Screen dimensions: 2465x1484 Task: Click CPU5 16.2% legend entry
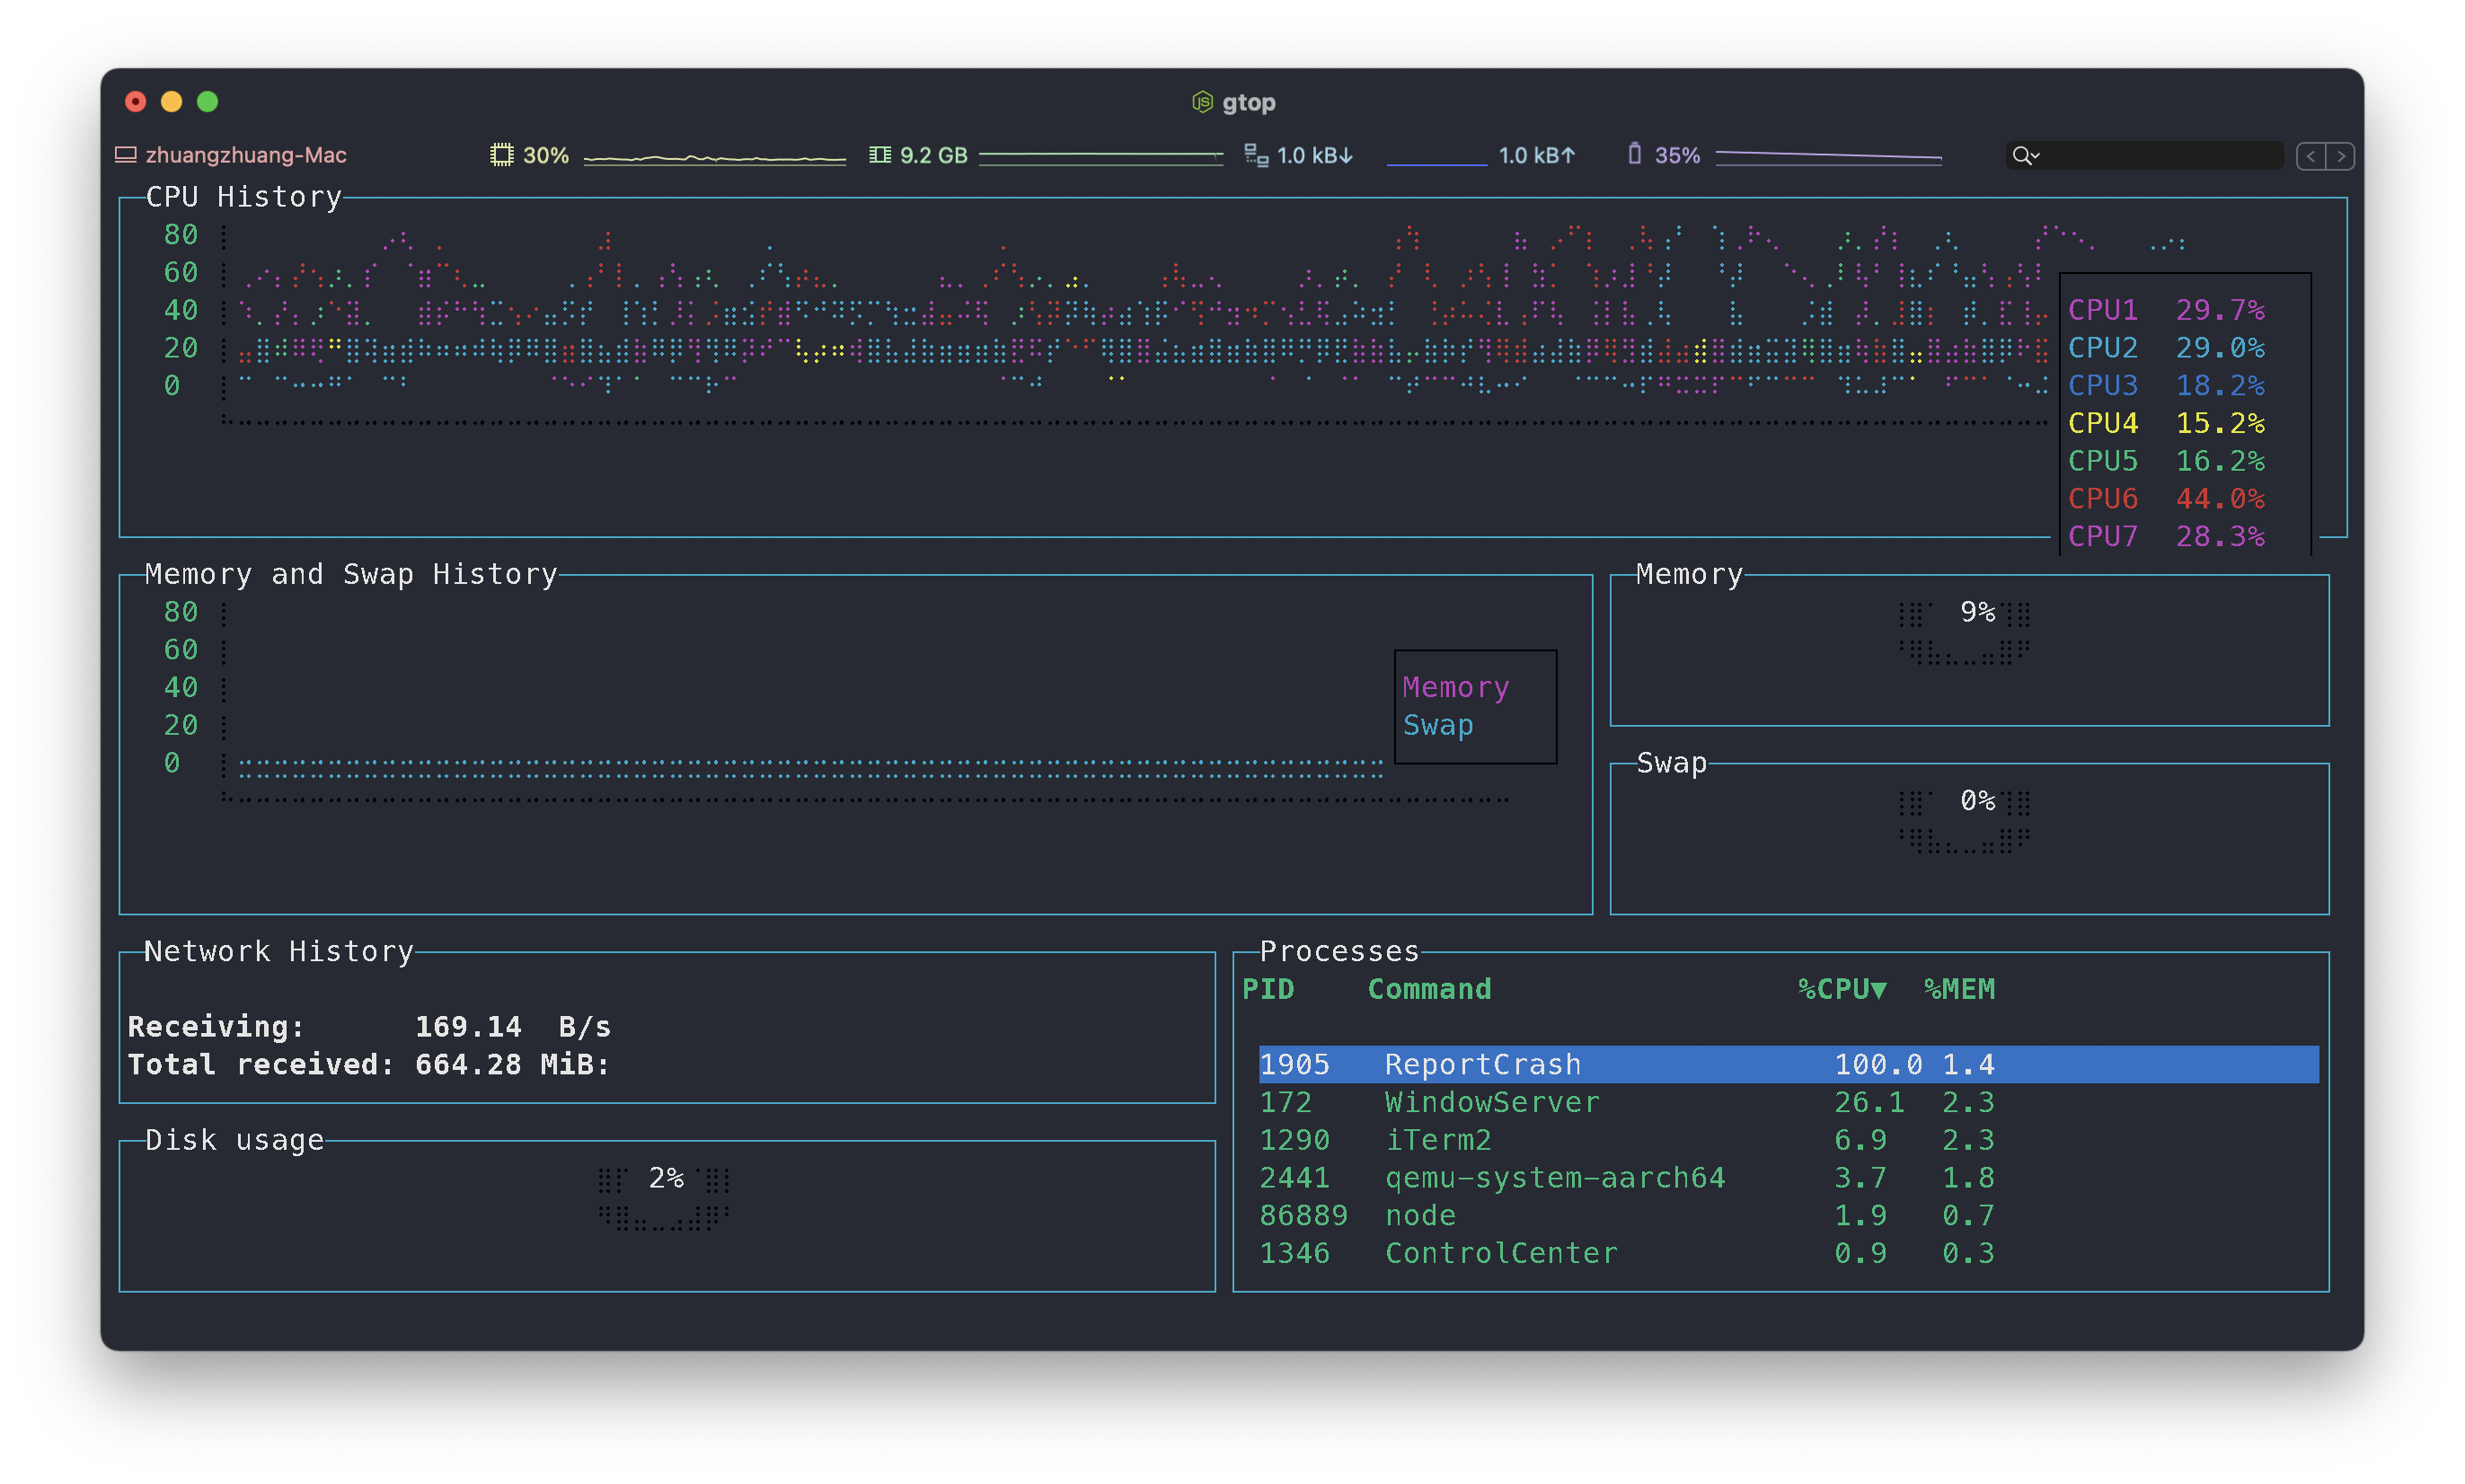click(x=2166, y=461)
